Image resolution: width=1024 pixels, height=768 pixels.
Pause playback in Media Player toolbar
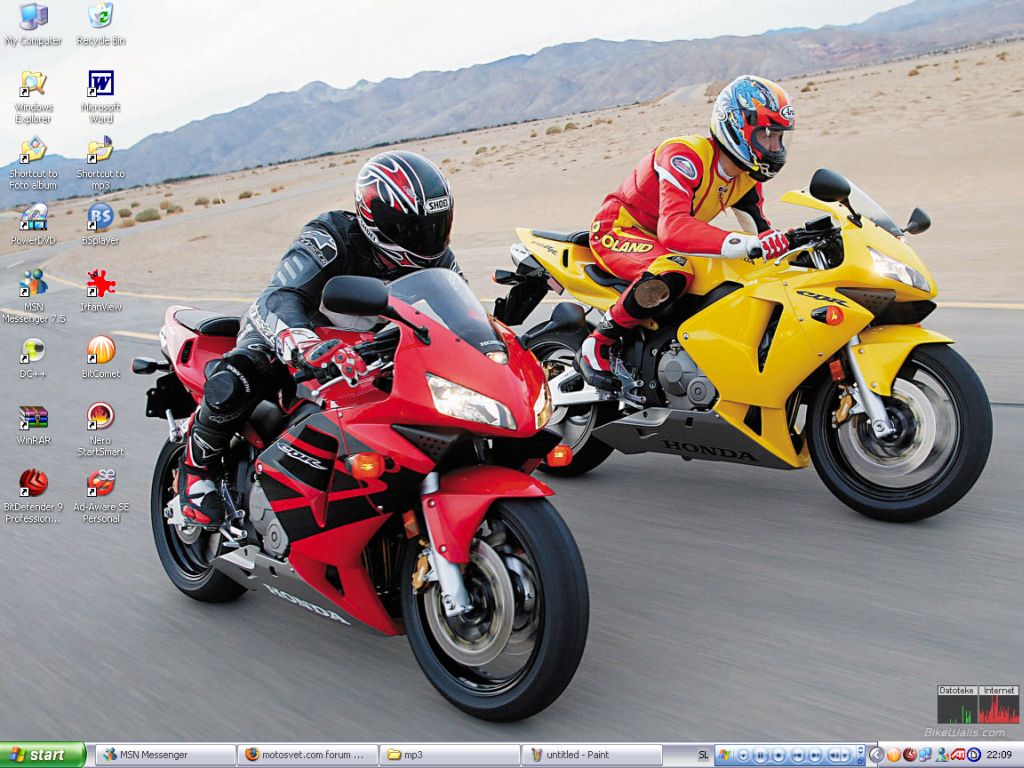(760, 756)
